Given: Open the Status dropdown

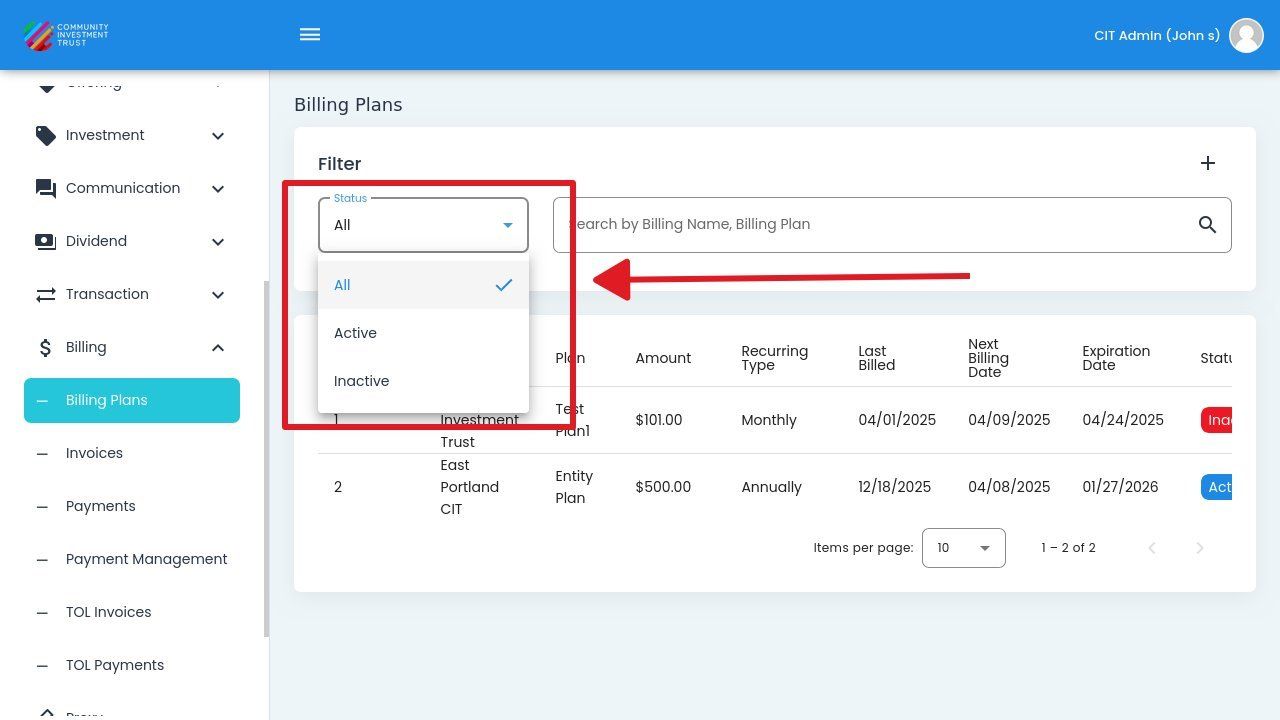Looking at the screenshot, I should (x=422, y=225).
